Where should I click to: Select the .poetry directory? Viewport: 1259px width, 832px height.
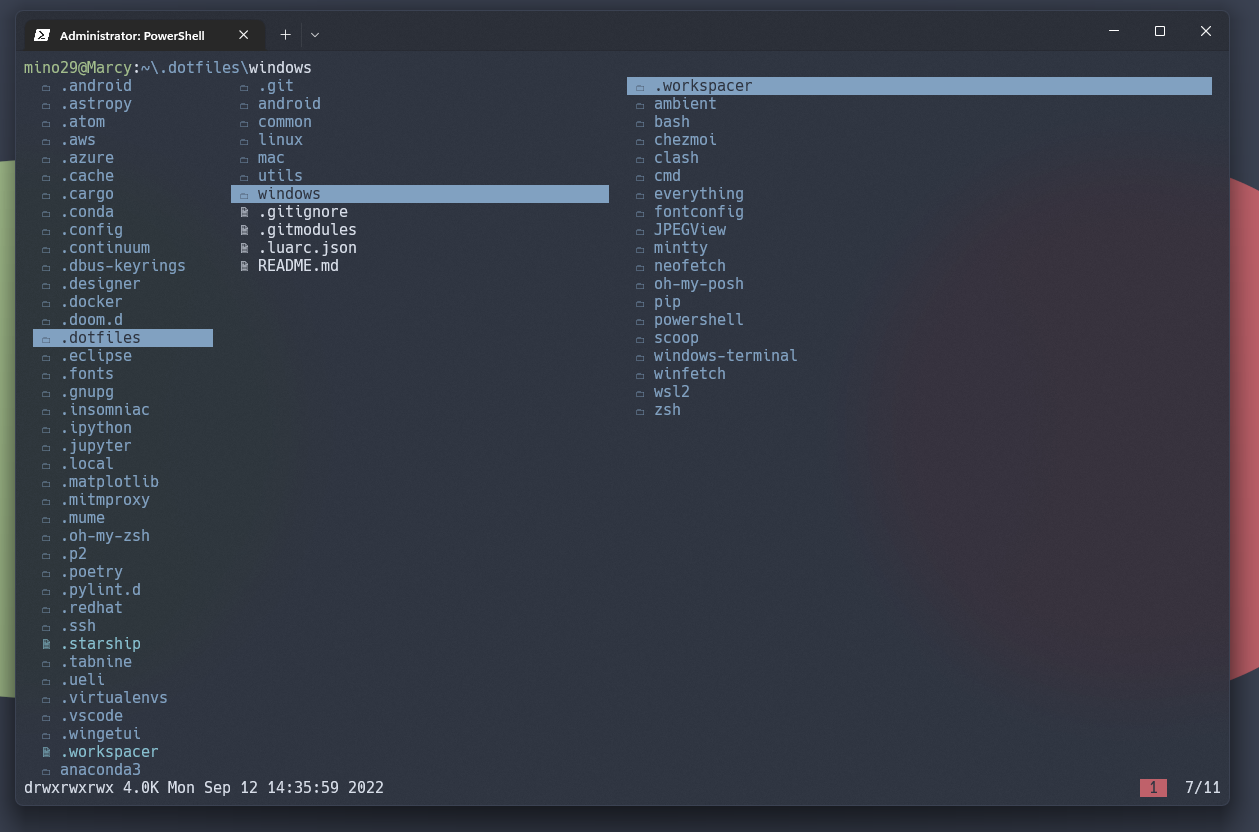point(91,572)
